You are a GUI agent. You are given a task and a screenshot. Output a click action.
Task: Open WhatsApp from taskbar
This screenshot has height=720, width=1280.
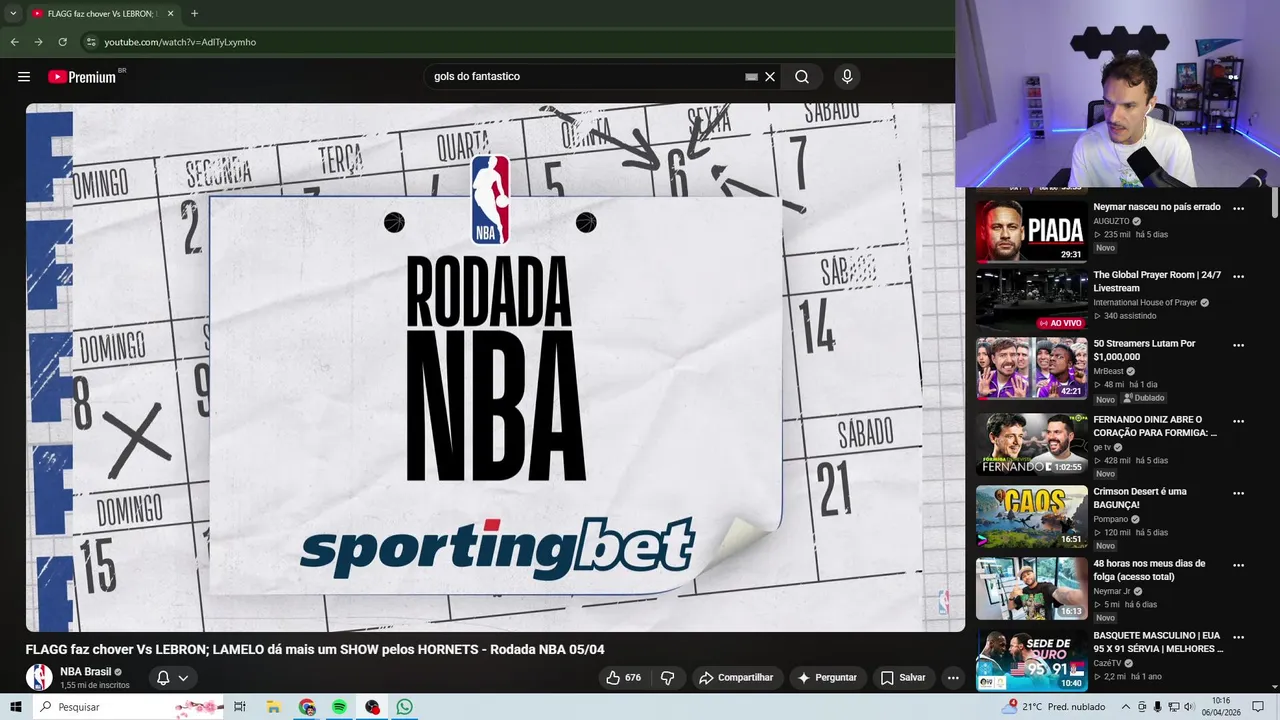point(404,707)
